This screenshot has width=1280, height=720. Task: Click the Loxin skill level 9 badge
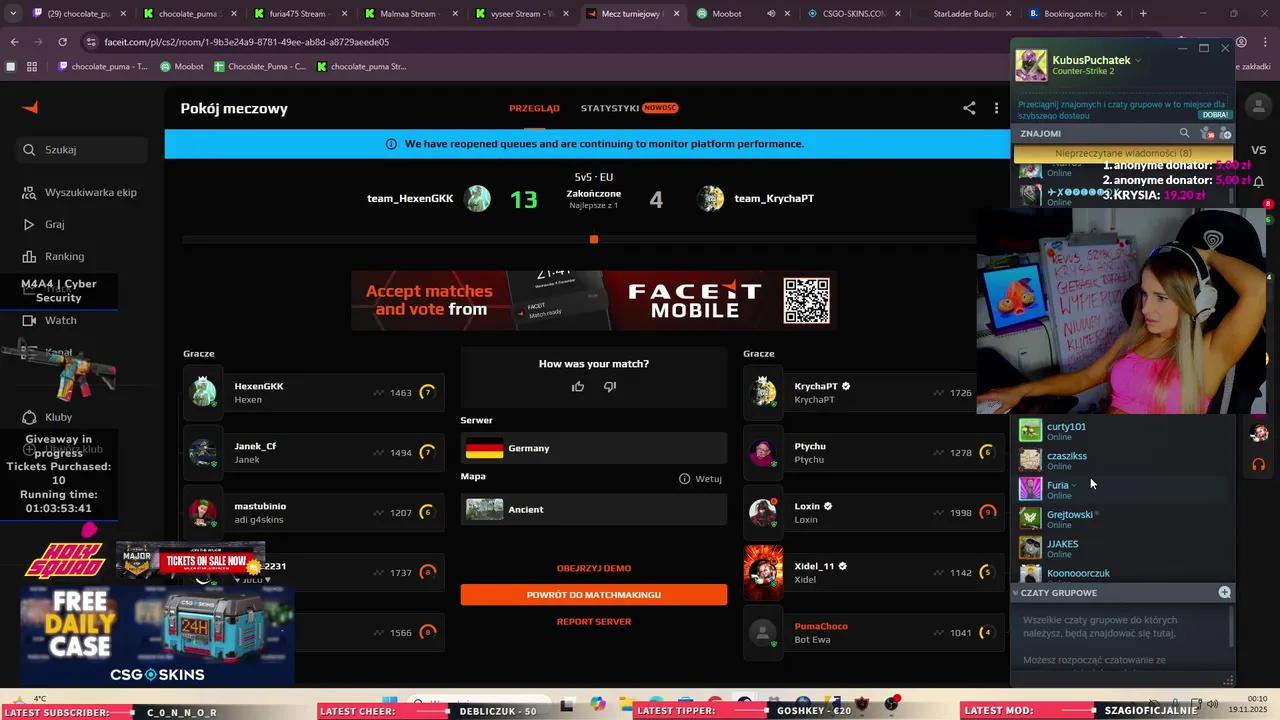tap(988, 513)
